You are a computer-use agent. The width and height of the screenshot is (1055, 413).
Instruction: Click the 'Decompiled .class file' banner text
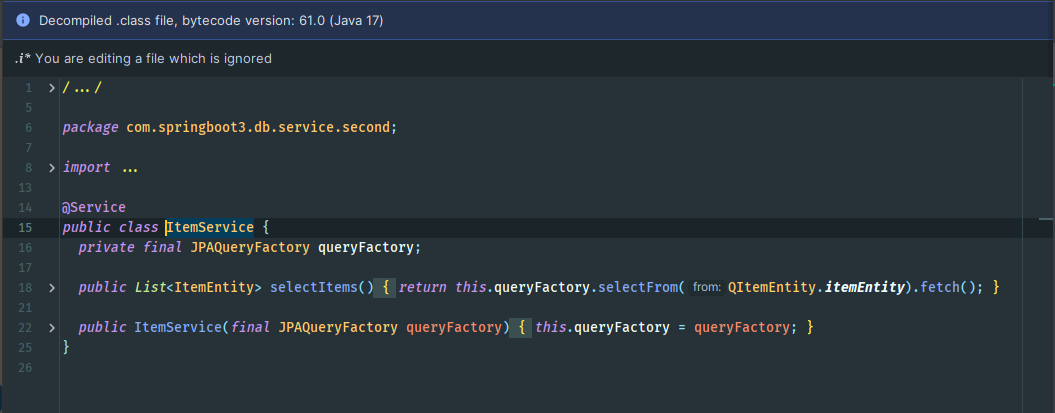click(211, 21)
